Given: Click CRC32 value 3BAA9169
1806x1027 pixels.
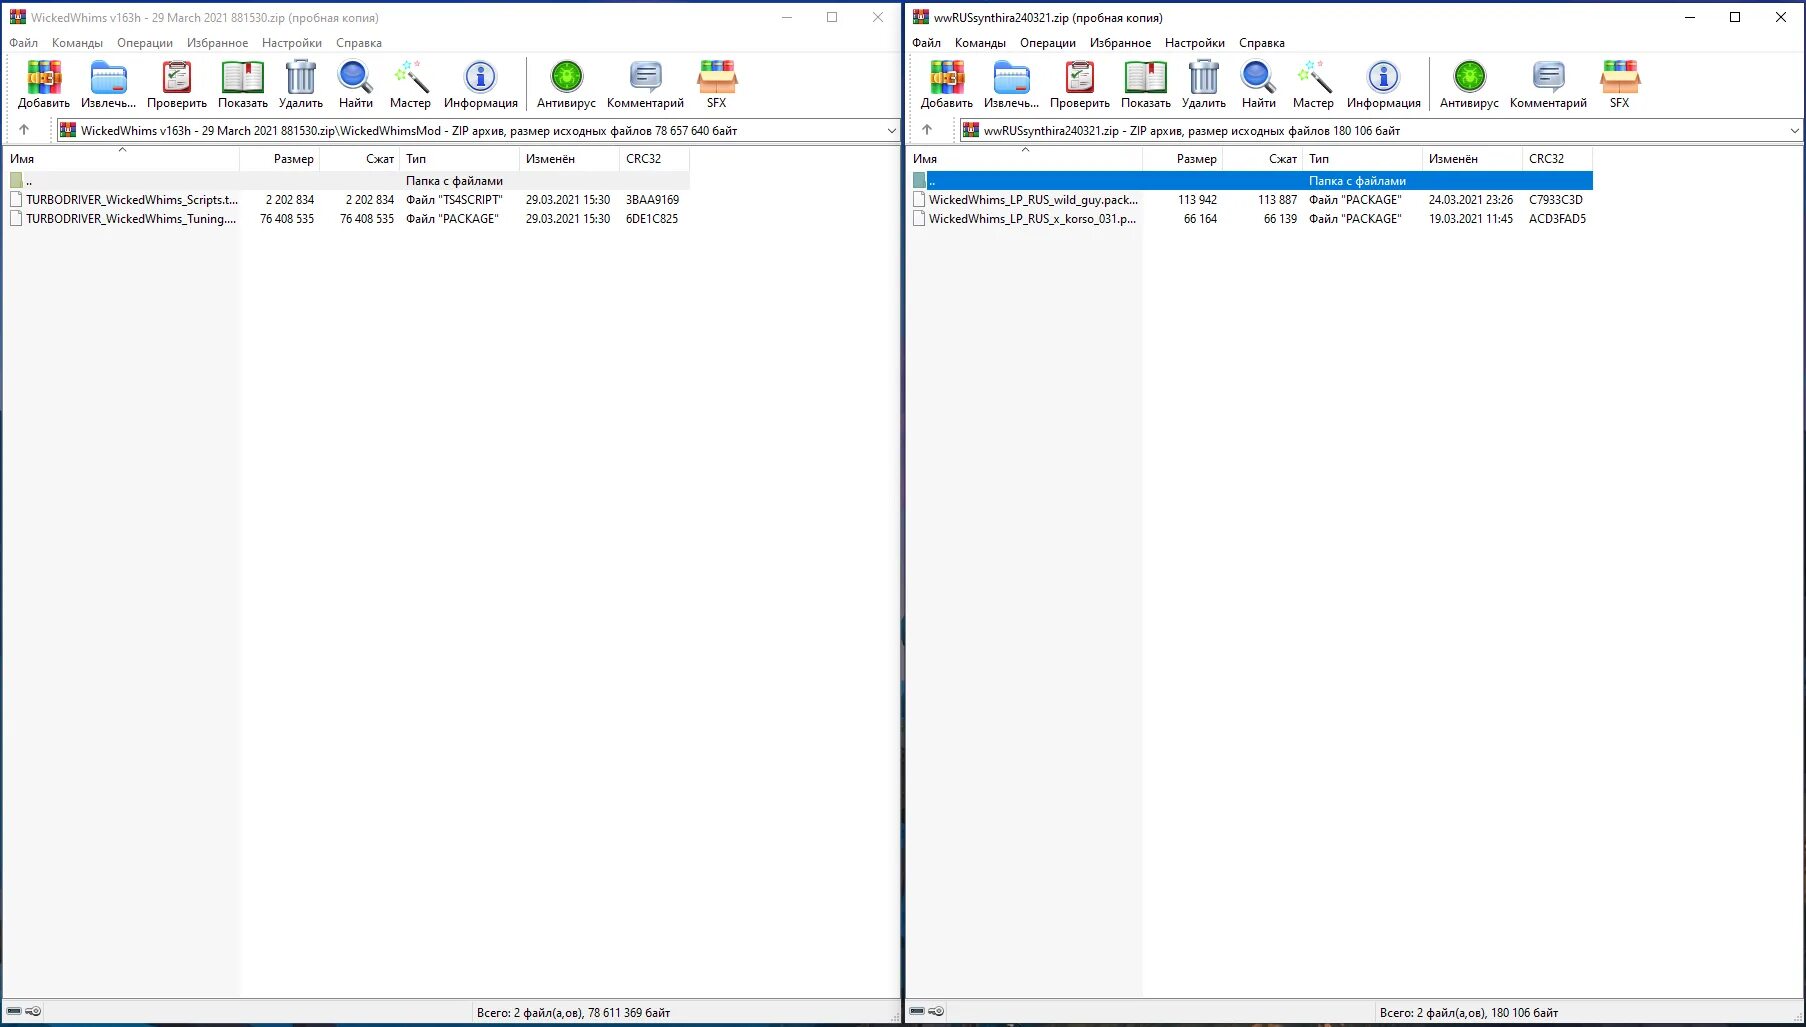Looking at the screenshot, I should click(x=652, y=200).
